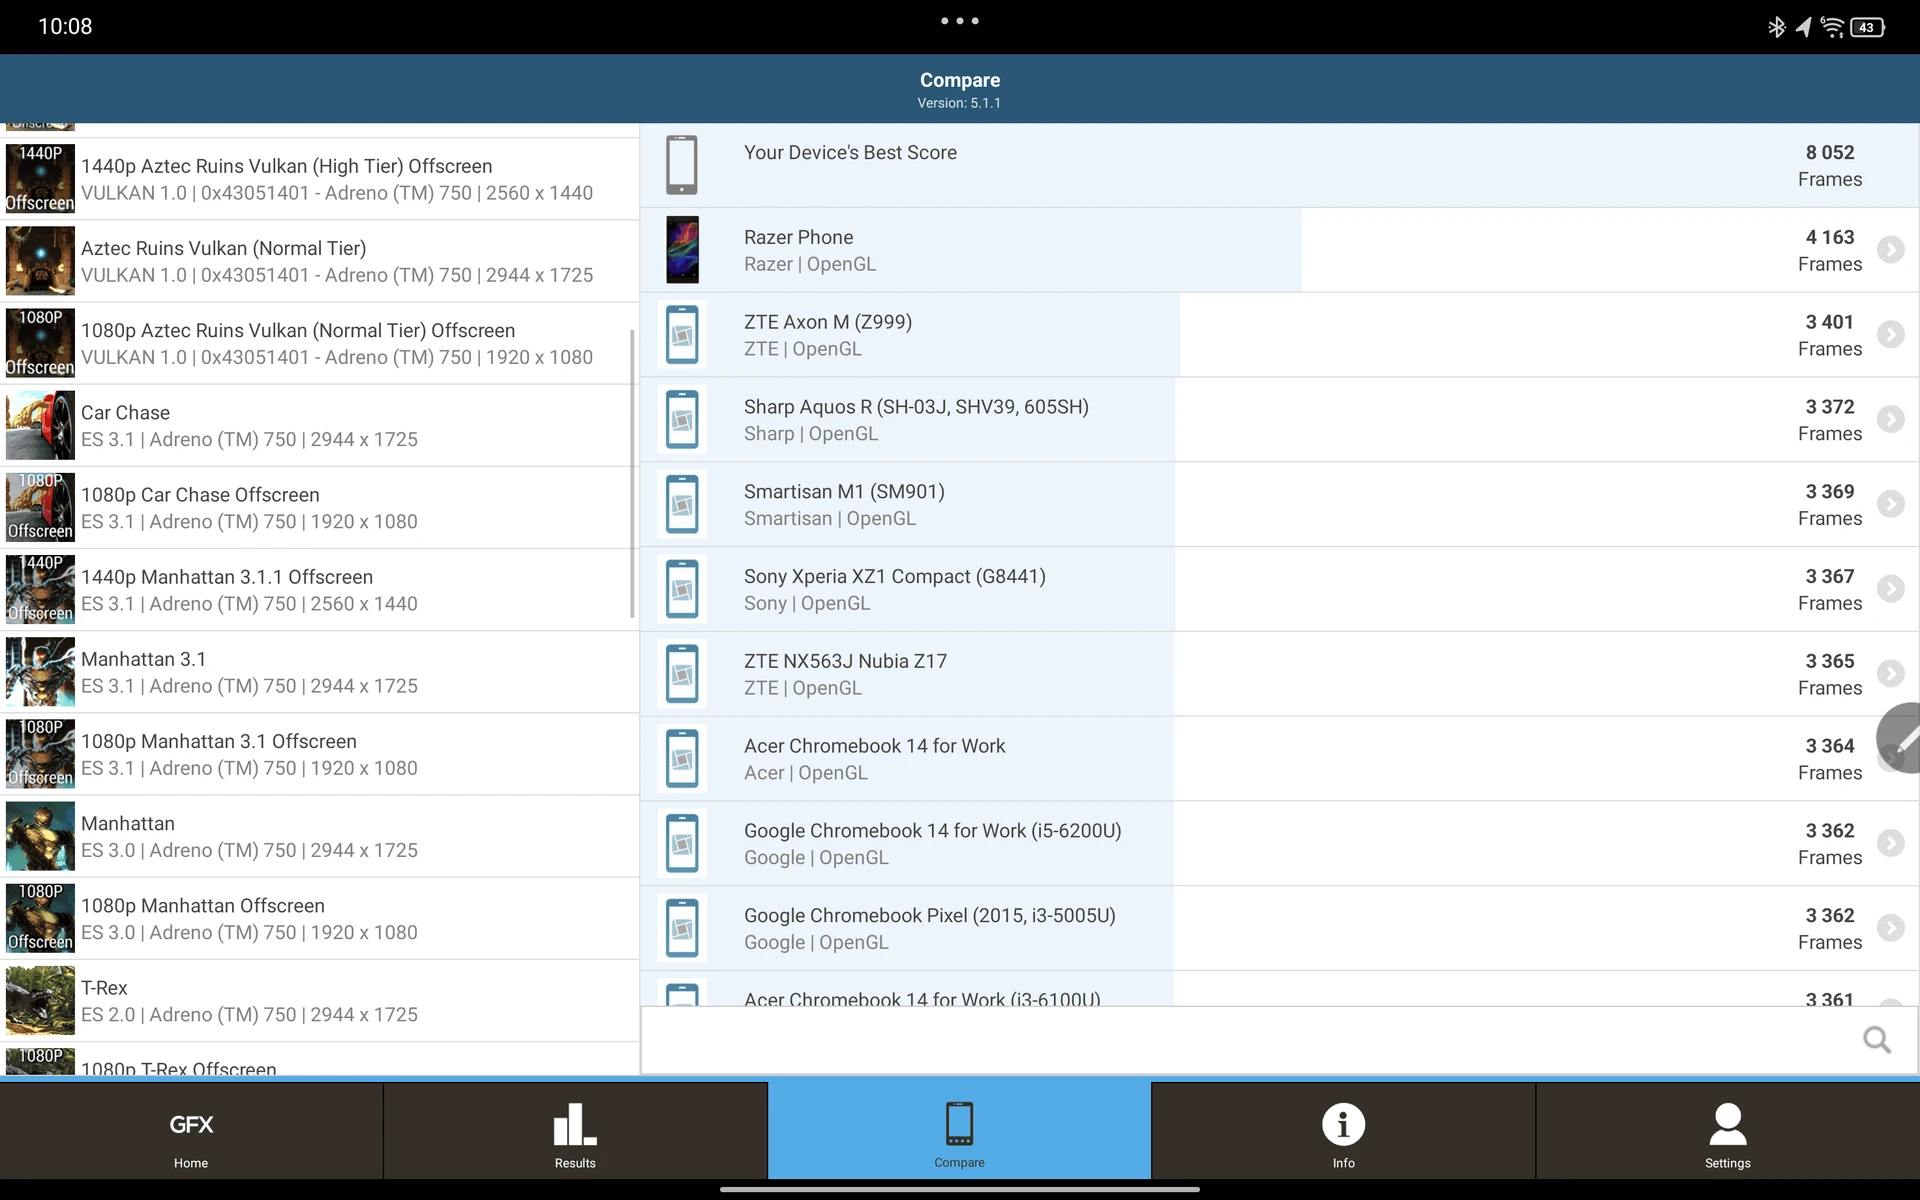Select Aztec Ruins Vulkan (Normal Tier) test
The height and width of the screenshot is (1200, 1920).
tap(320, 261)
